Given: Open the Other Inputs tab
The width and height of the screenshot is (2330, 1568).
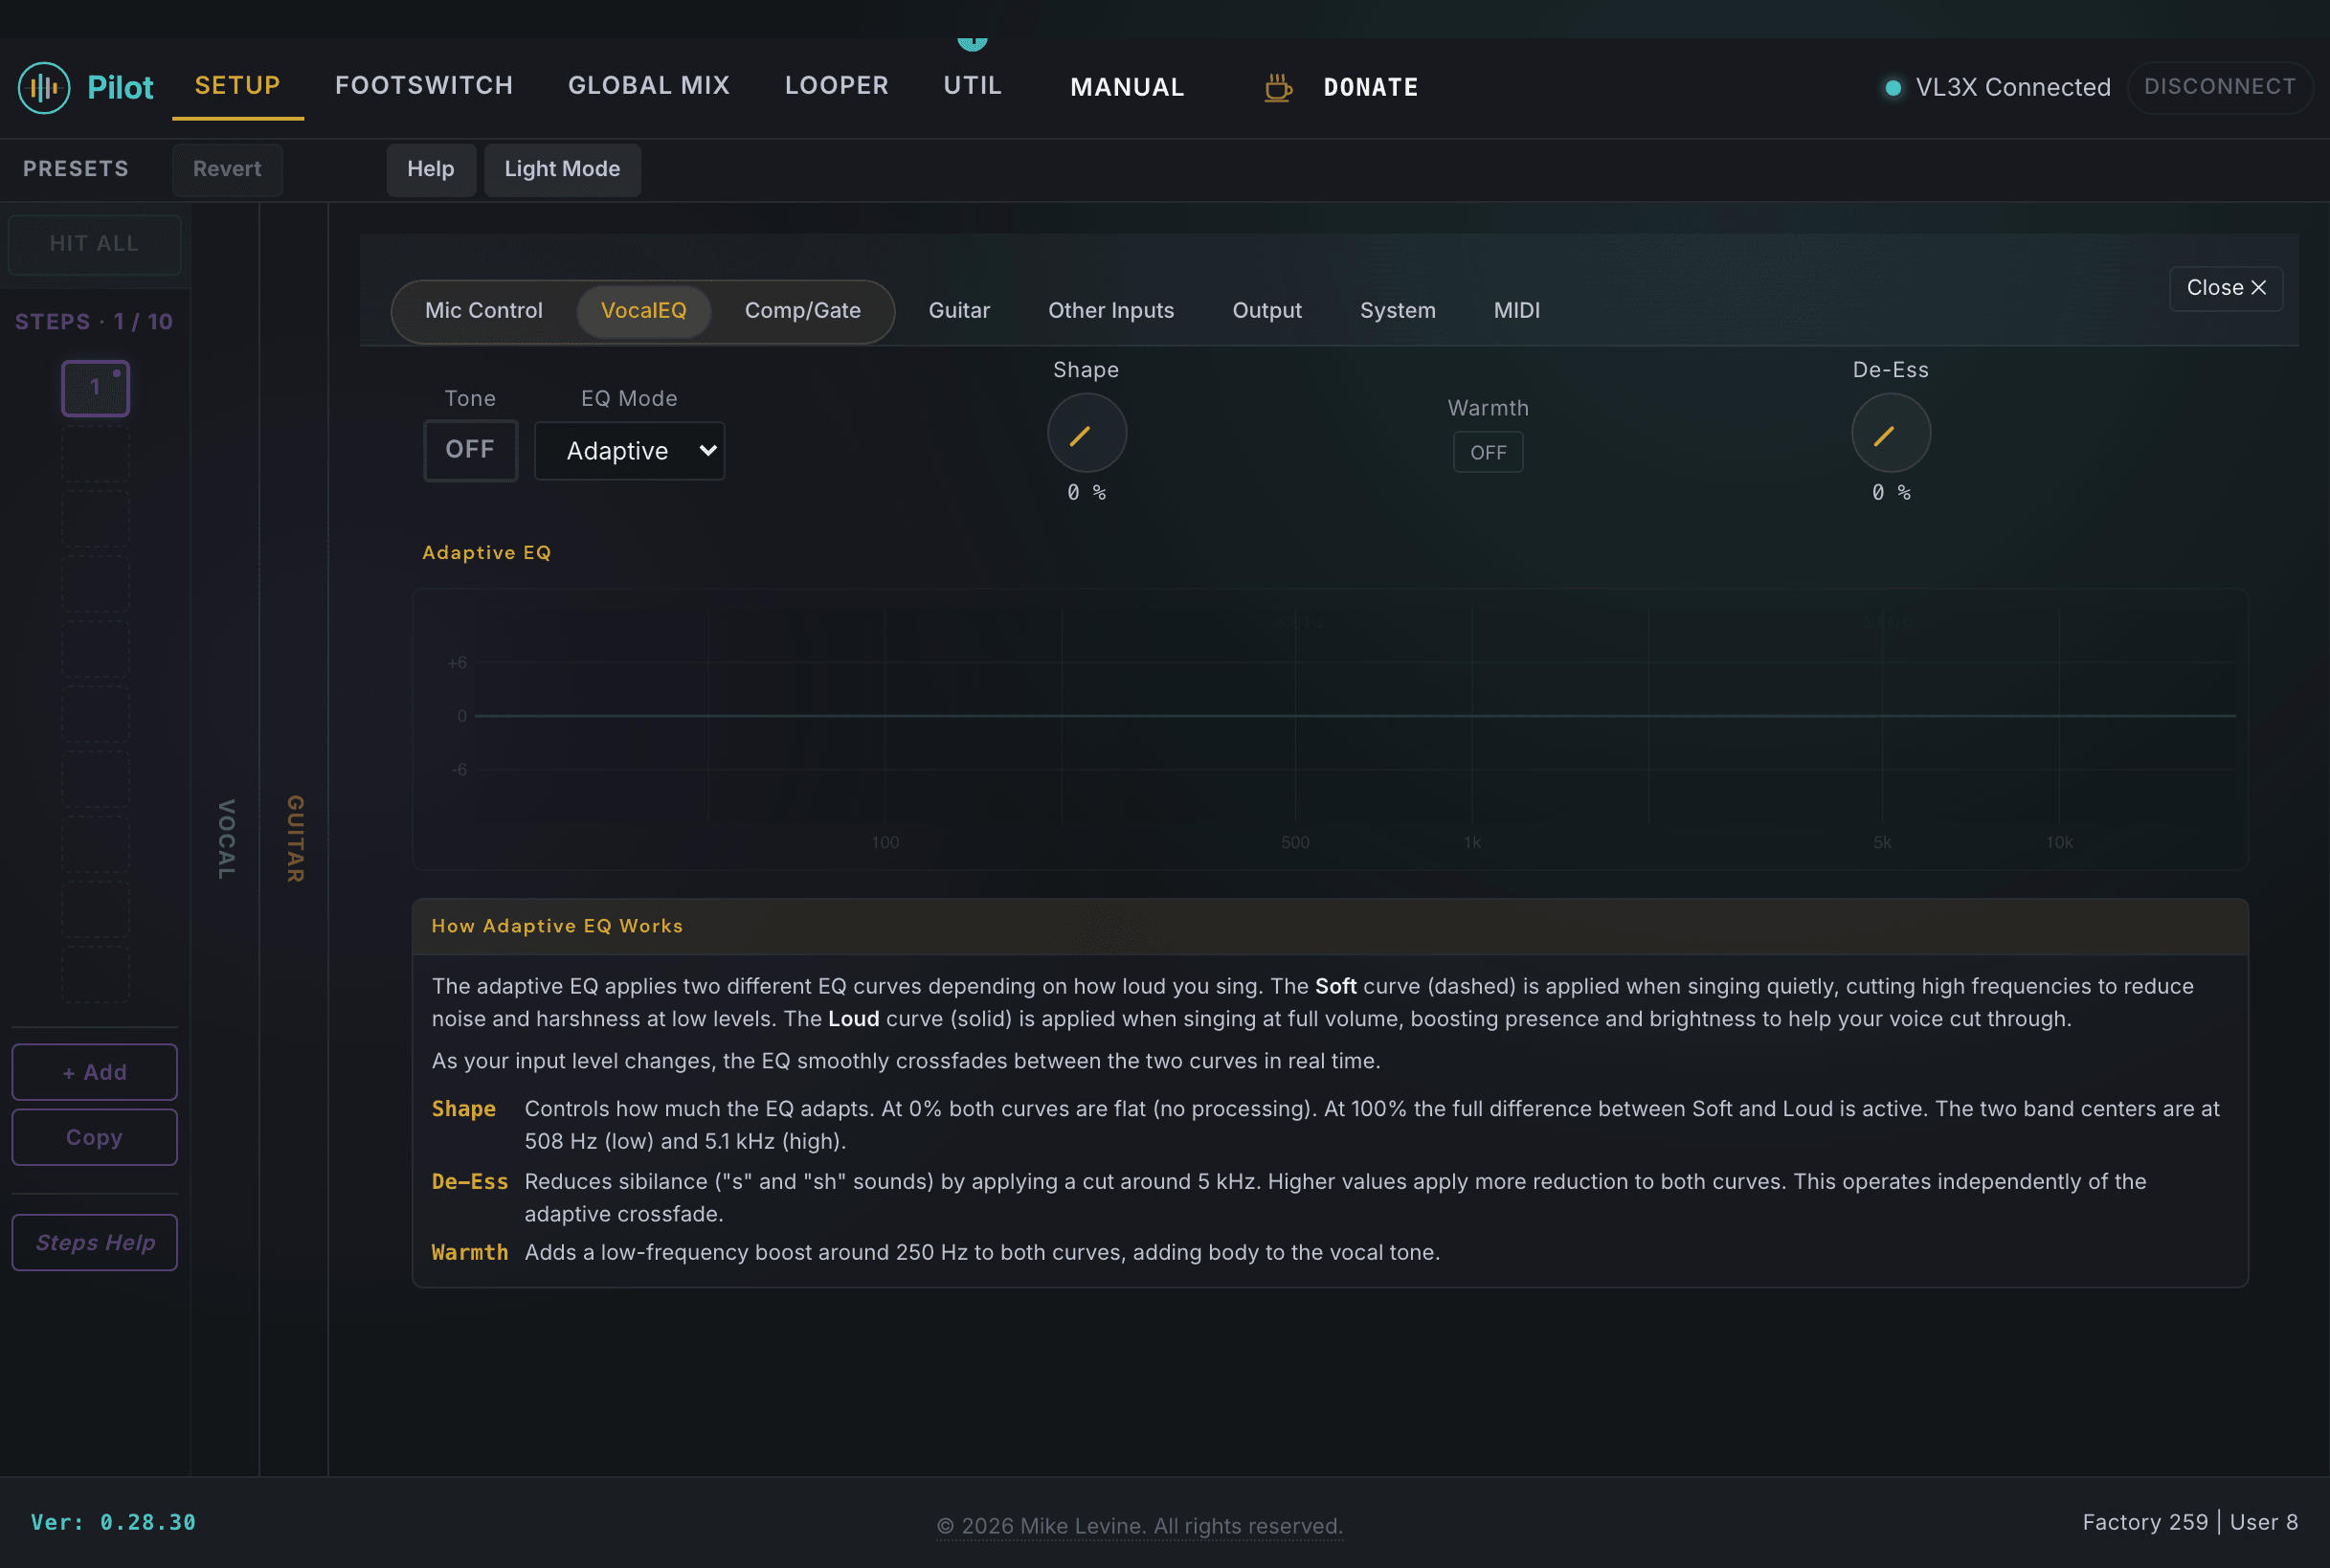Looking at the screenshot, I should click(x=1111, y=311).
